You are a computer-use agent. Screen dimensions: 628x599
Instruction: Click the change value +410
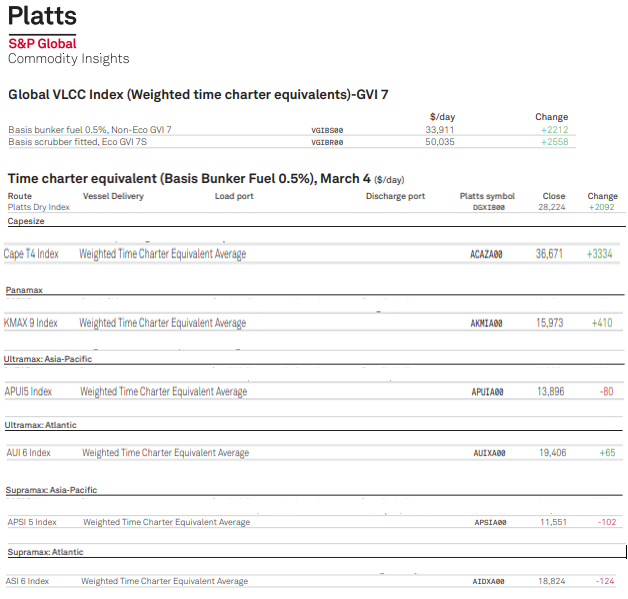602,323
